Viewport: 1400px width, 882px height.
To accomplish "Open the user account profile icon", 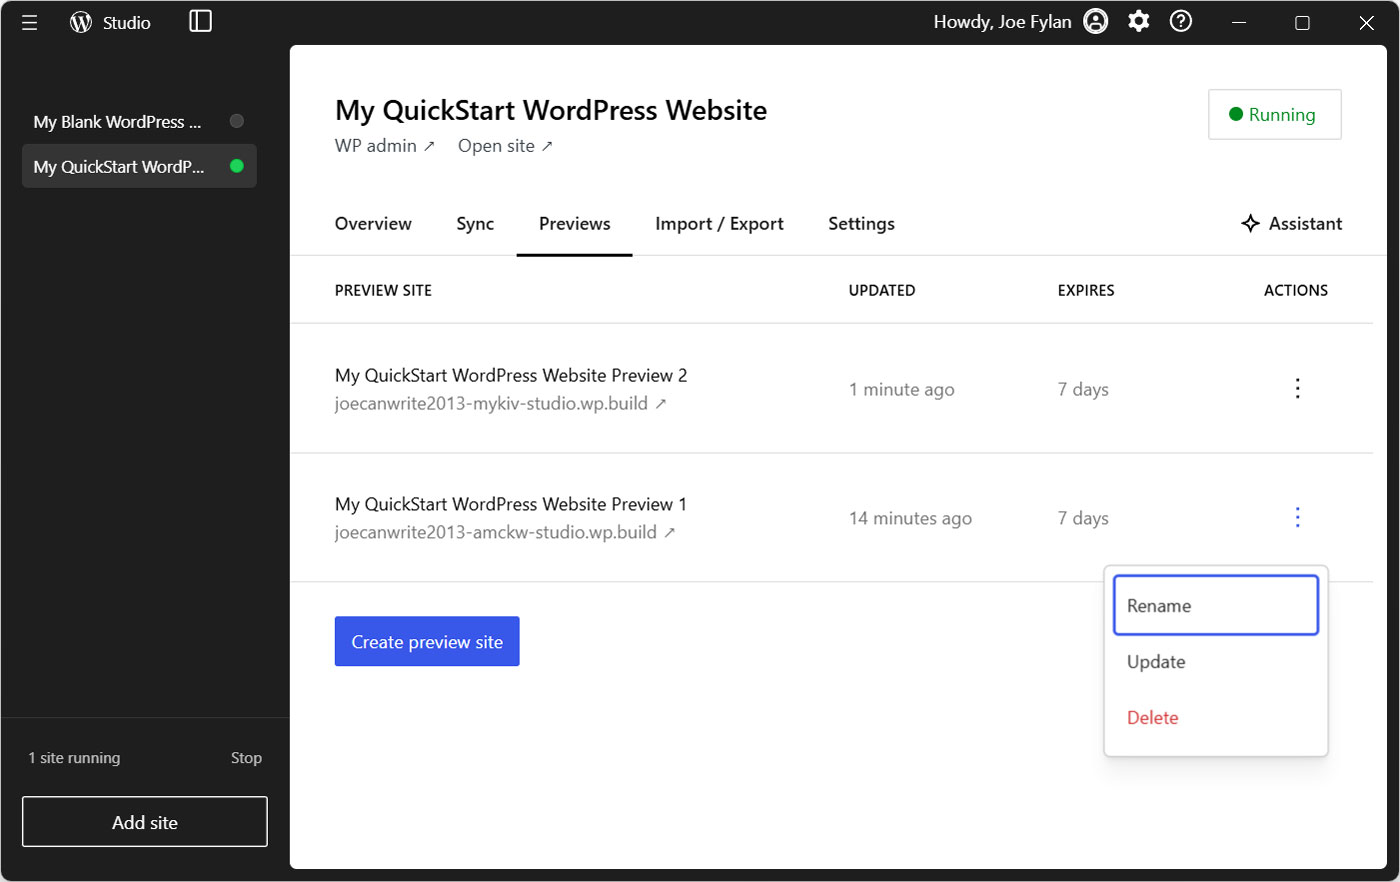I will coord(1096,20).
